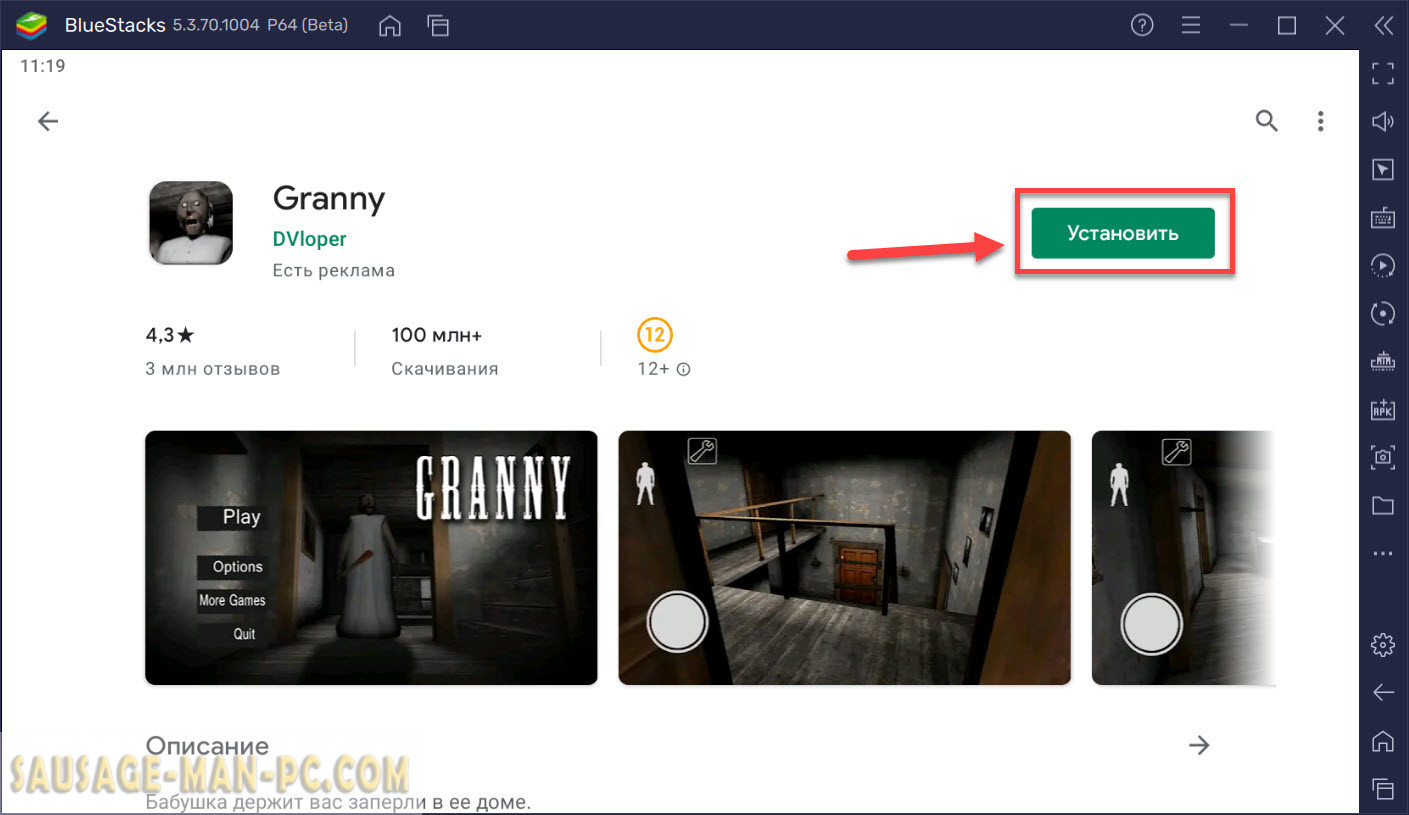The image size is (1409, 815).
Task: Click the info icon next to 12+
Action: point(684,369)
